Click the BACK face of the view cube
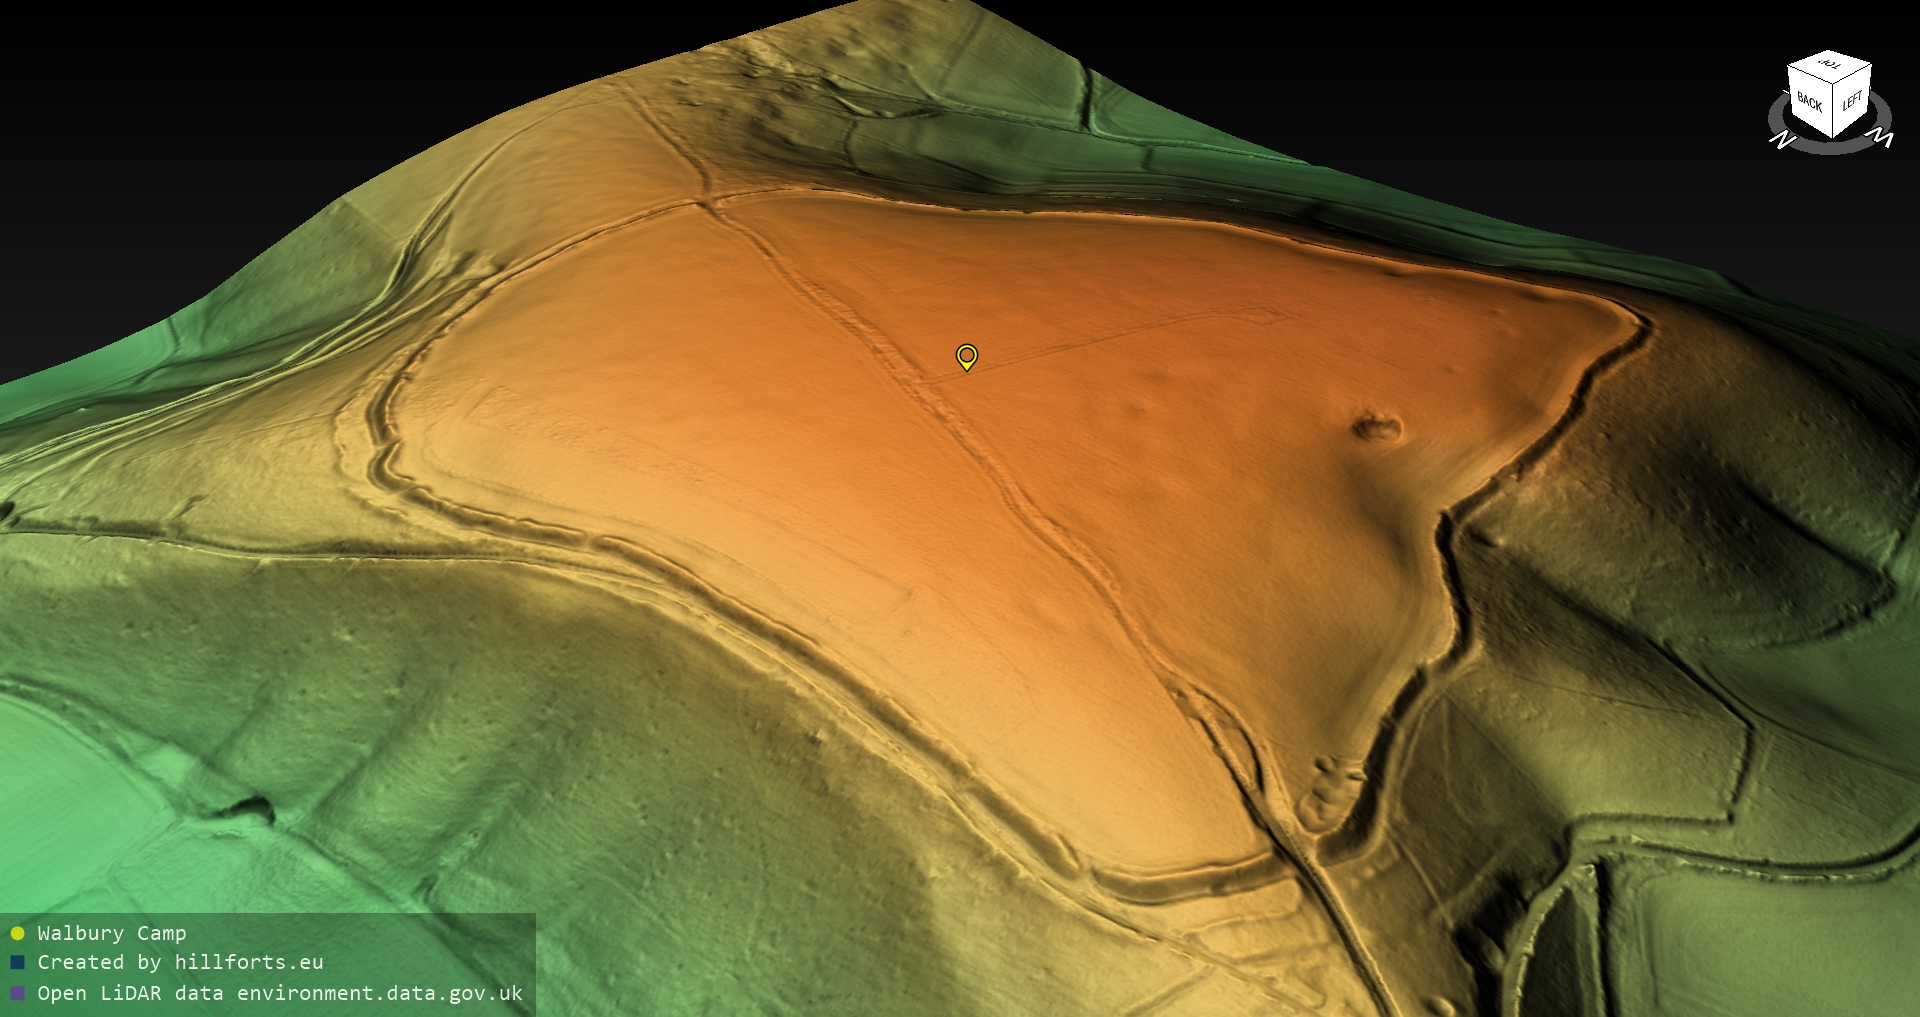This screenshot has width=1920, height=1017. [x=1809, y=101]
